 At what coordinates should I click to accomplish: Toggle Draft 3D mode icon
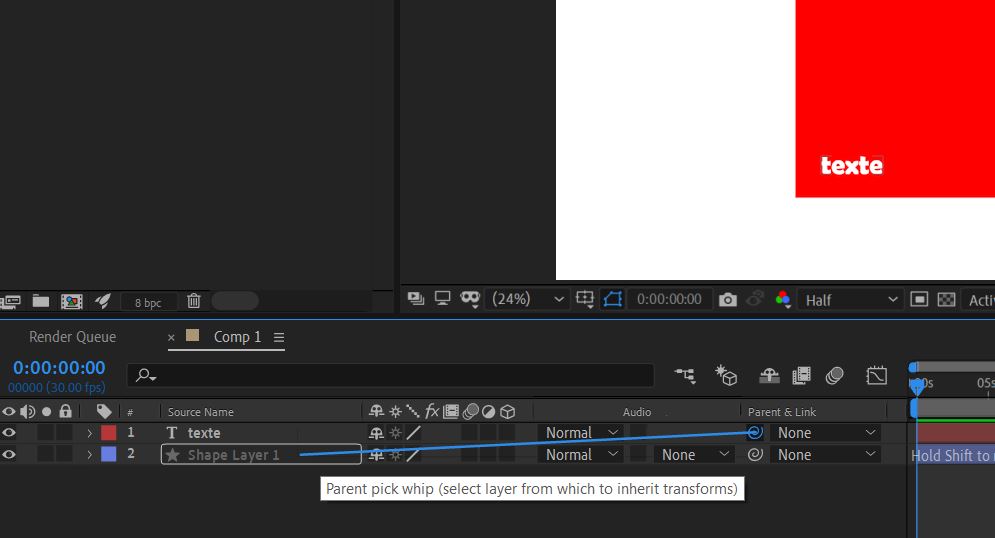tap(726, 375)
